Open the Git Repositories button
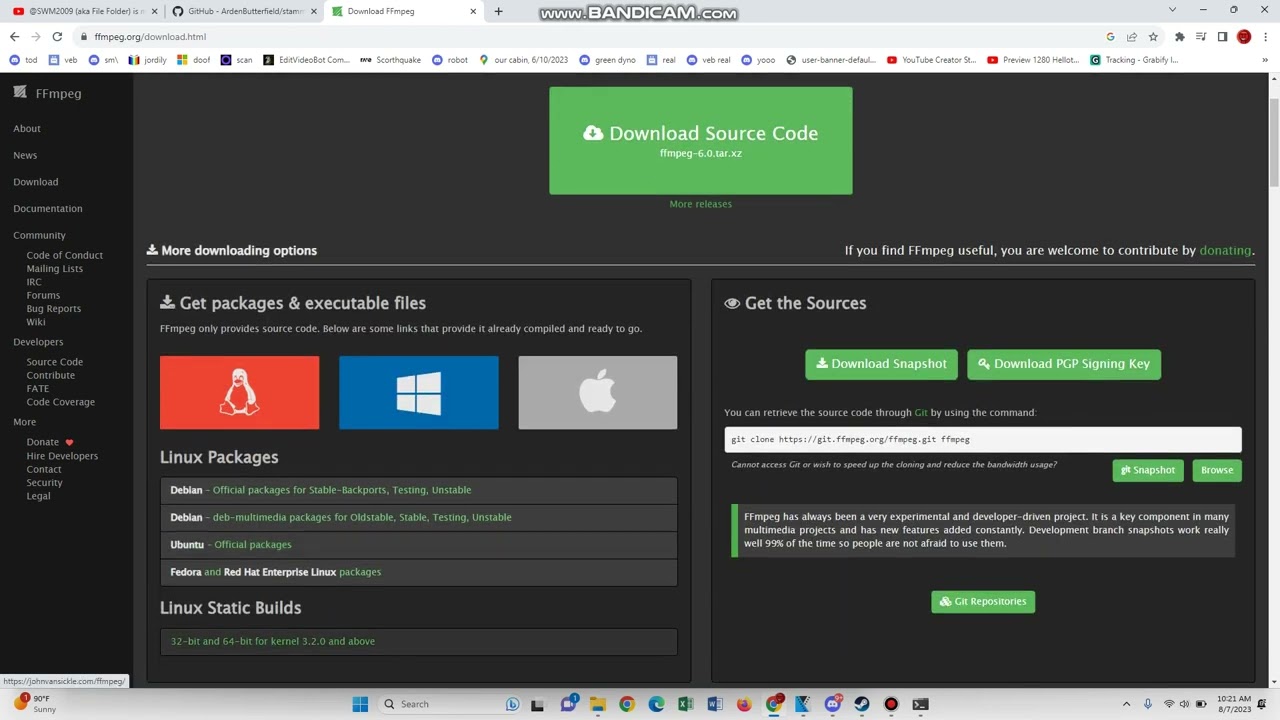Viewport: 1280px width, 720px height. coord(983,601)
